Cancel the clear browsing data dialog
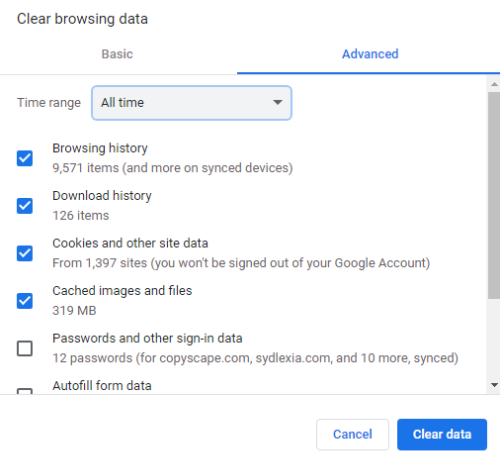 [x=352, y=434]
